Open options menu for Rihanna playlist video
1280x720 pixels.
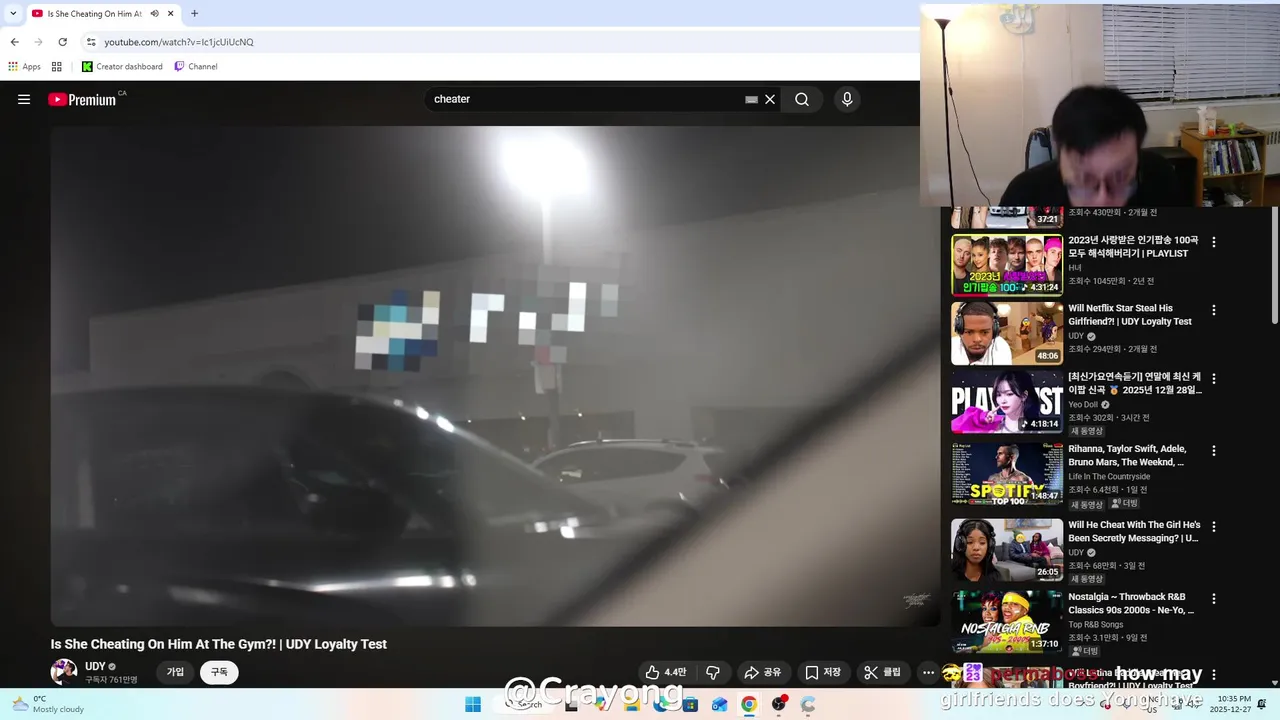tap(1214, 451)
